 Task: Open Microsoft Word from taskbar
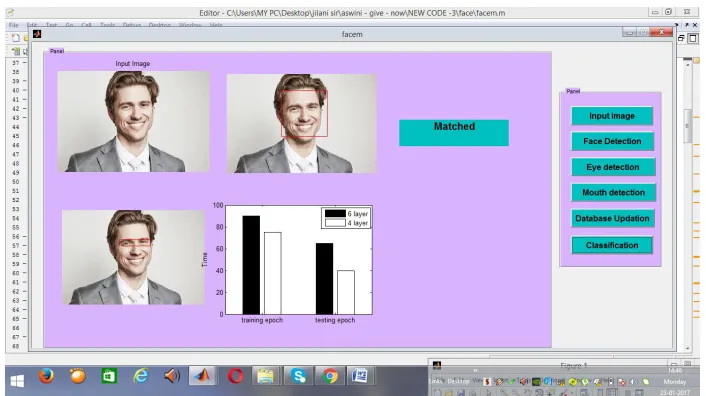(x=360, y=376)
